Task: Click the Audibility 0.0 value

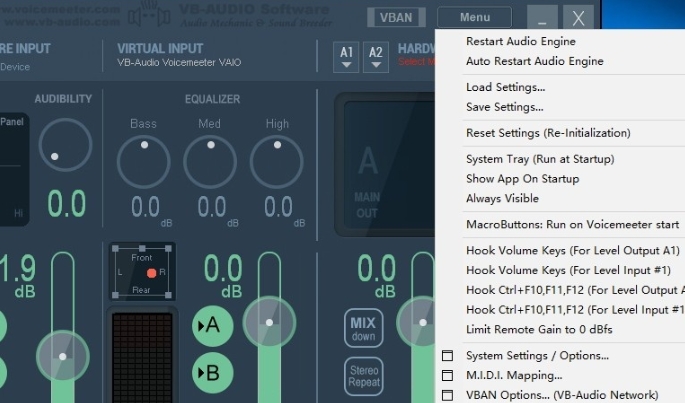Action: pos(66,204)
